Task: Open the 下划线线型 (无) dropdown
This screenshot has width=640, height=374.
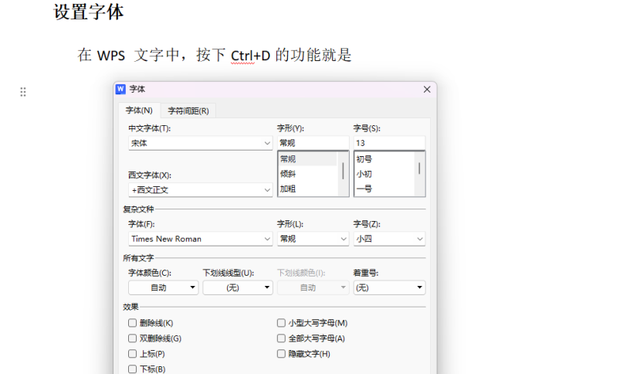Action: [x=238, y=287]
